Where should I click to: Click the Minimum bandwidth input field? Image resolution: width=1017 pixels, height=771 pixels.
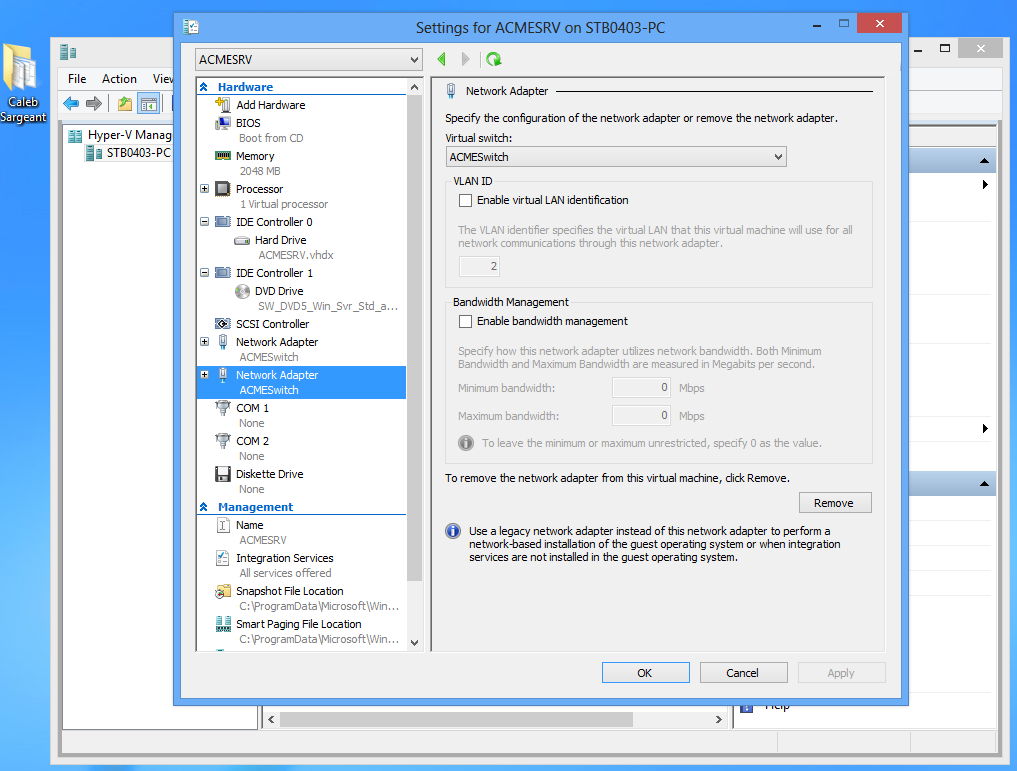641,388
